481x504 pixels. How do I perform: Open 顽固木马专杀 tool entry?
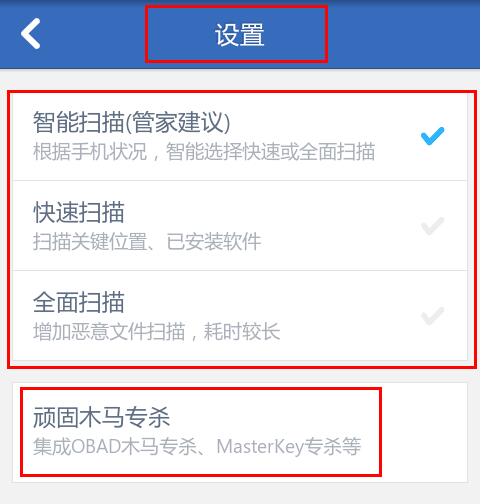tap(240, 433)
